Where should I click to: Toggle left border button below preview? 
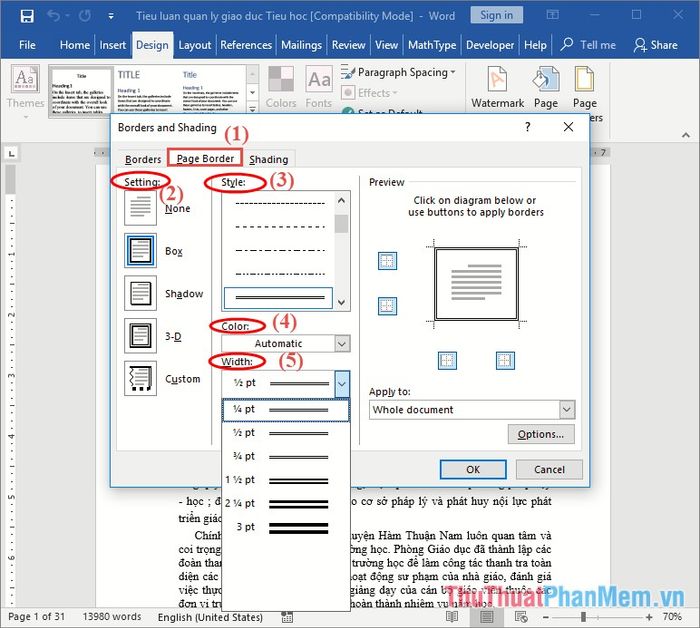pos(447,361)
